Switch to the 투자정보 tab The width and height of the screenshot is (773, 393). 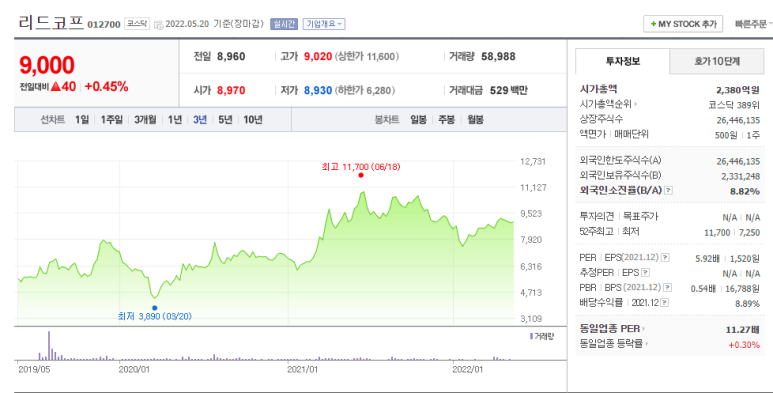[x=623, y=61]
